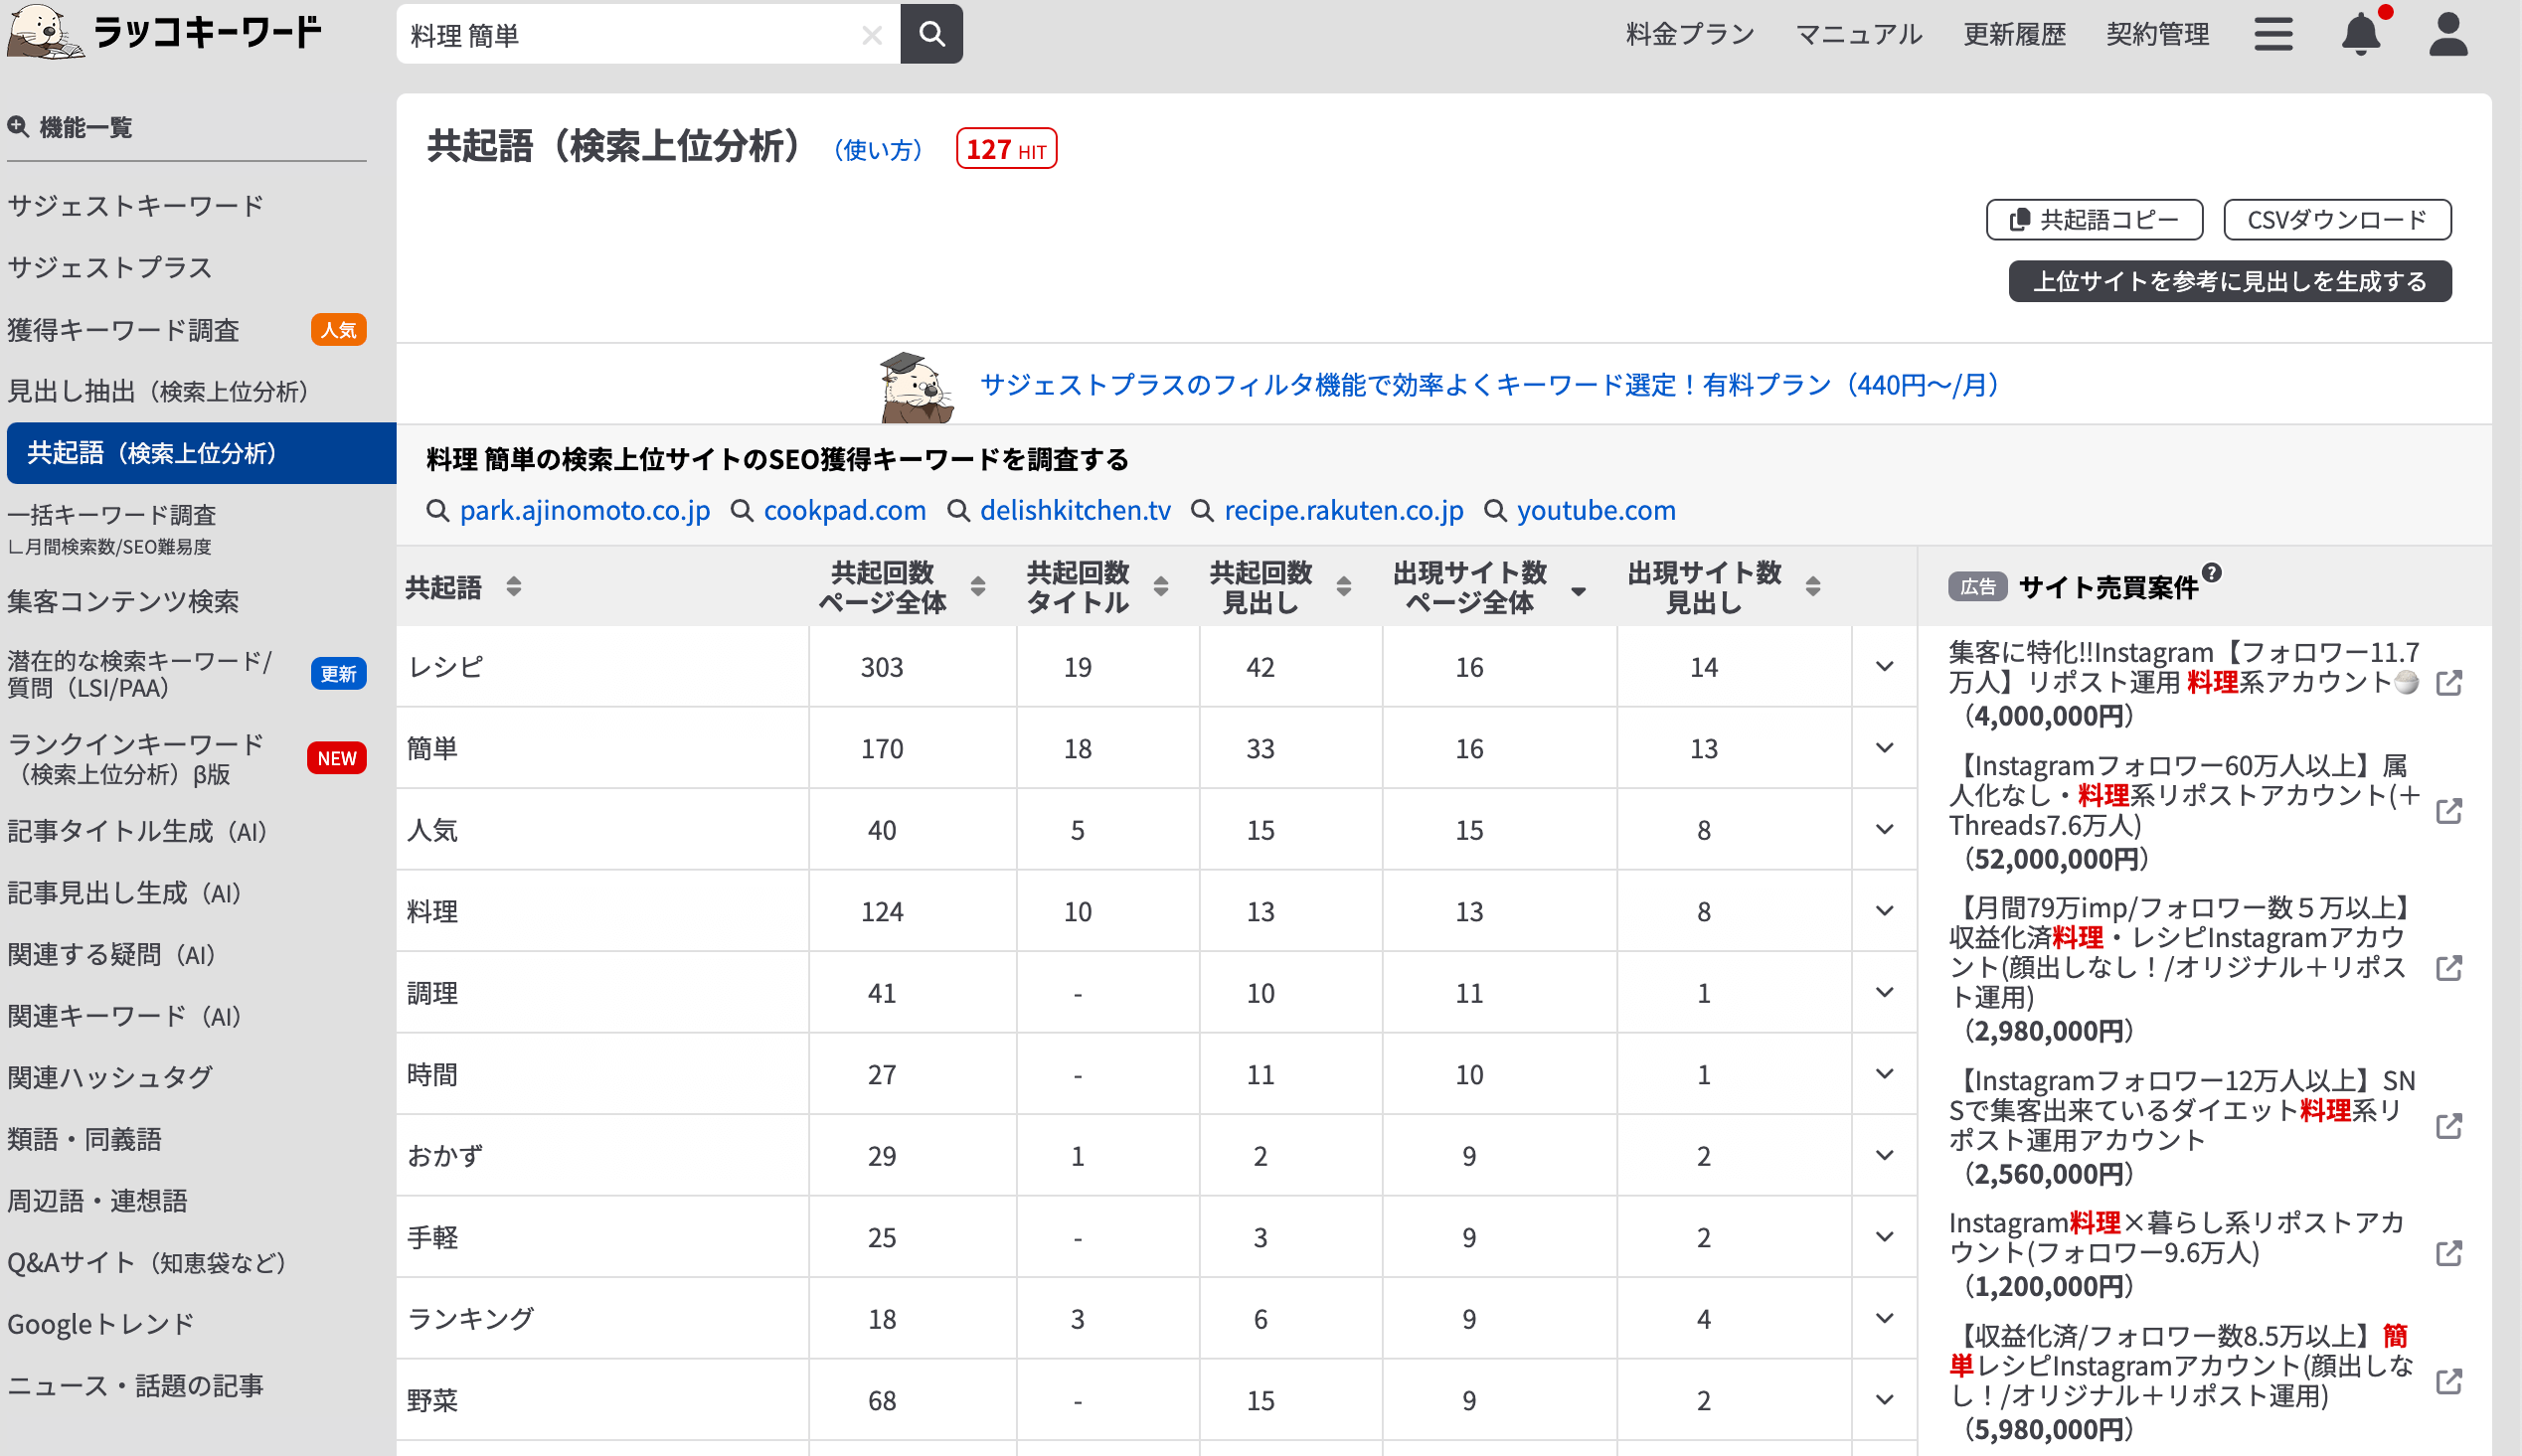Screen dimensions: 2522x1456
Task: Open the 使い方 link
Action: pyautogui.click(x=878, y=150)
